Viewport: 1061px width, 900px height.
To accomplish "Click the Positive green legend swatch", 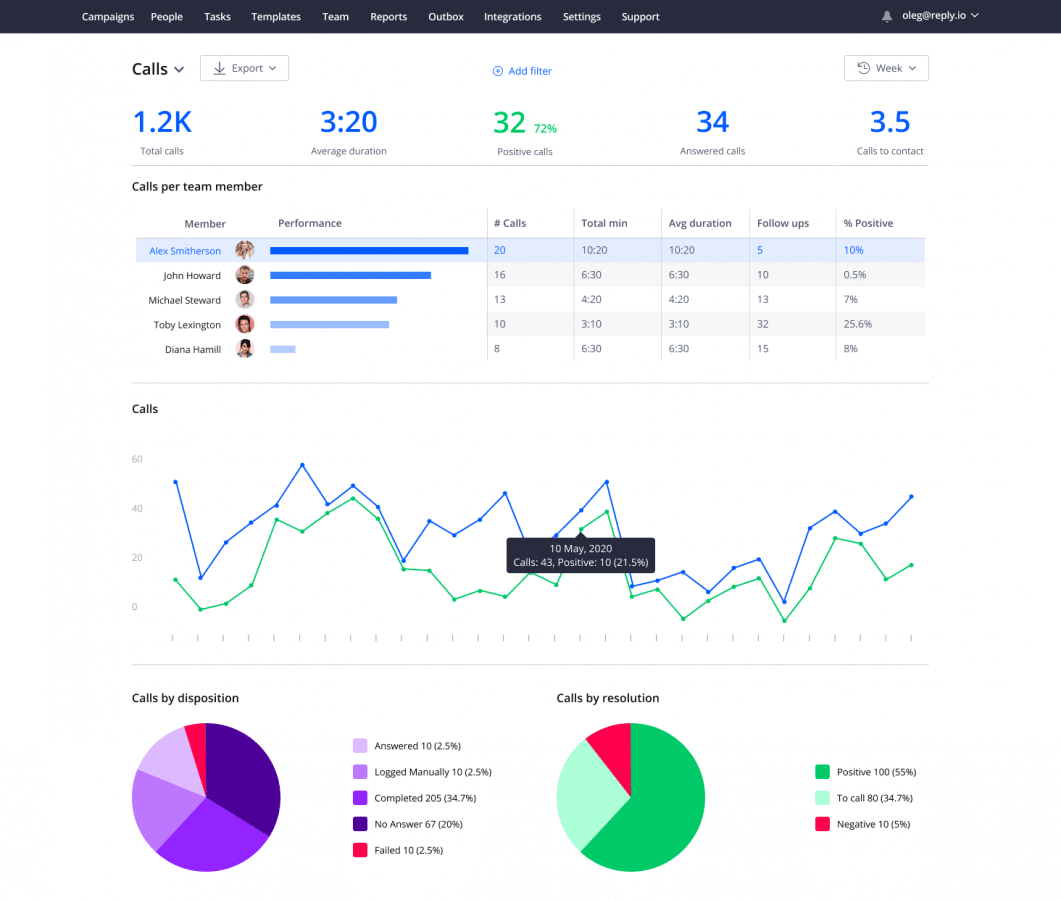I will 822,772.
